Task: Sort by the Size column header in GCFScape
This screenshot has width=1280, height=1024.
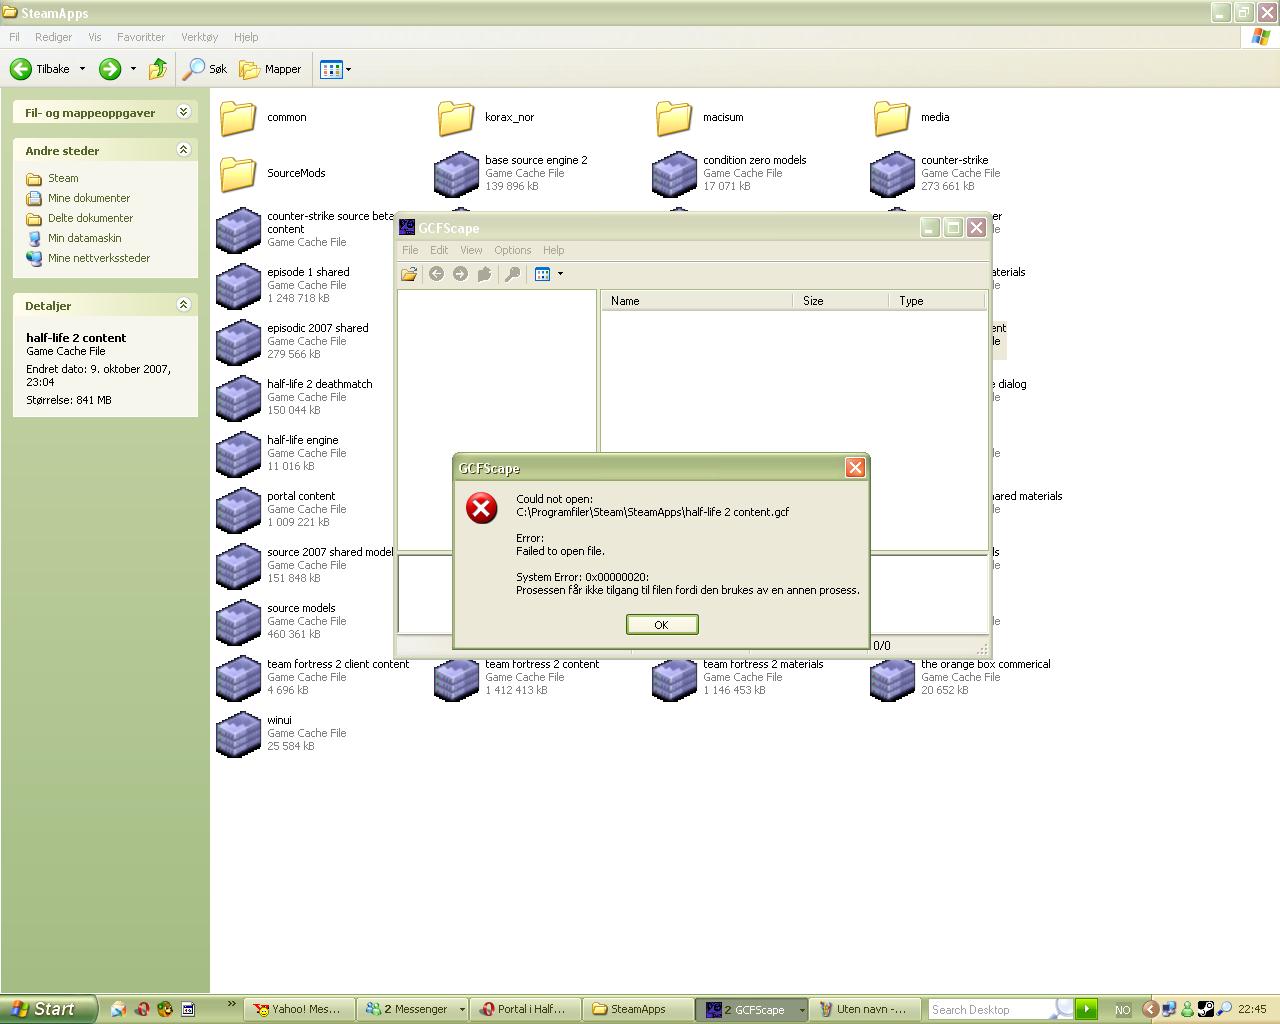Action: click(x=841, y=300)
